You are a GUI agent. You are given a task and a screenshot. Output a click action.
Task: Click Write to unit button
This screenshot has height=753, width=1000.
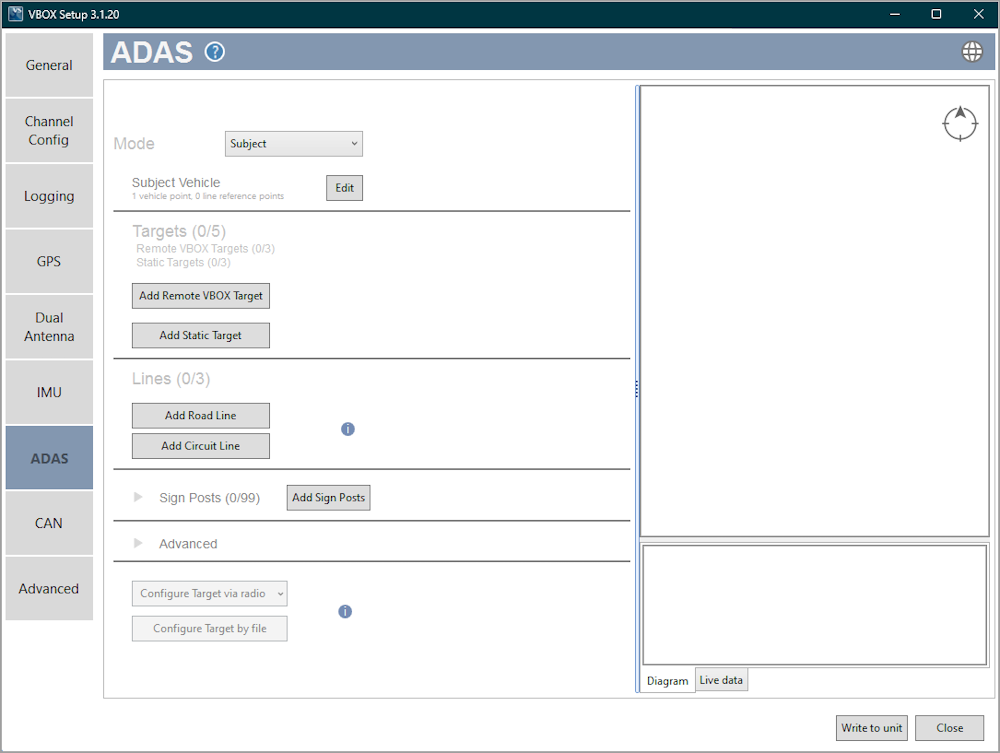click(x=872, y=727)
